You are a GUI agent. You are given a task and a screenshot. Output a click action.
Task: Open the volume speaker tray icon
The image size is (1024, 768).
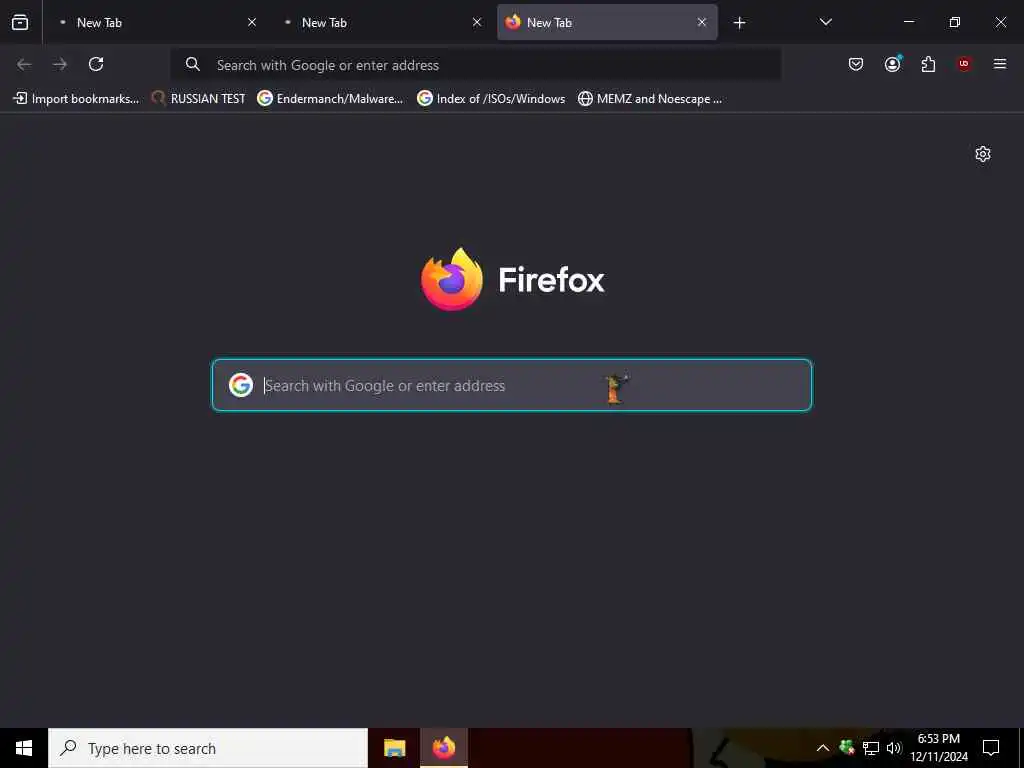[x=894, y=748]
